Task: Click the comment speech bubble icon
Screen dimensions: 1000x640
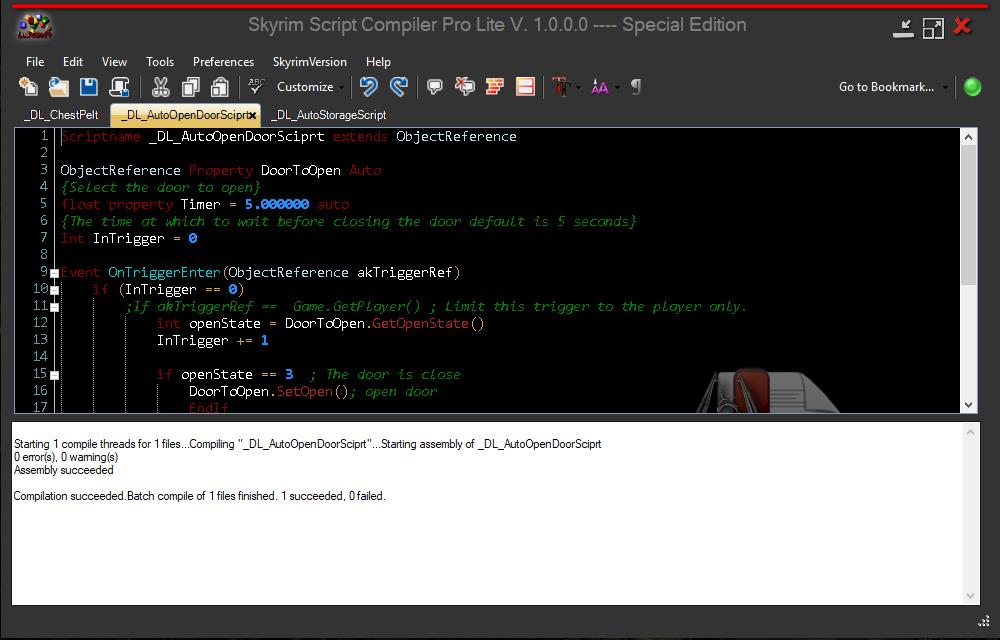Action: pos(435,87)
